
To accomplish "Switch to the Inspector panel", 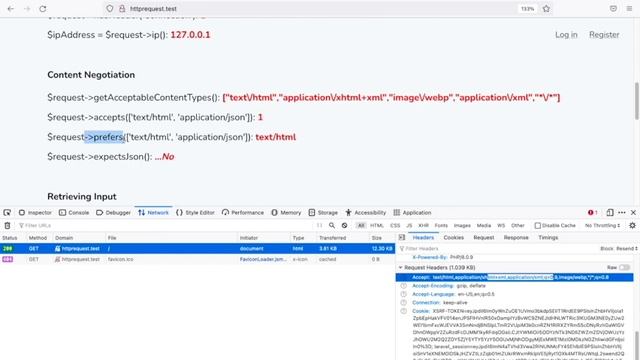I will tap(35, 213).
